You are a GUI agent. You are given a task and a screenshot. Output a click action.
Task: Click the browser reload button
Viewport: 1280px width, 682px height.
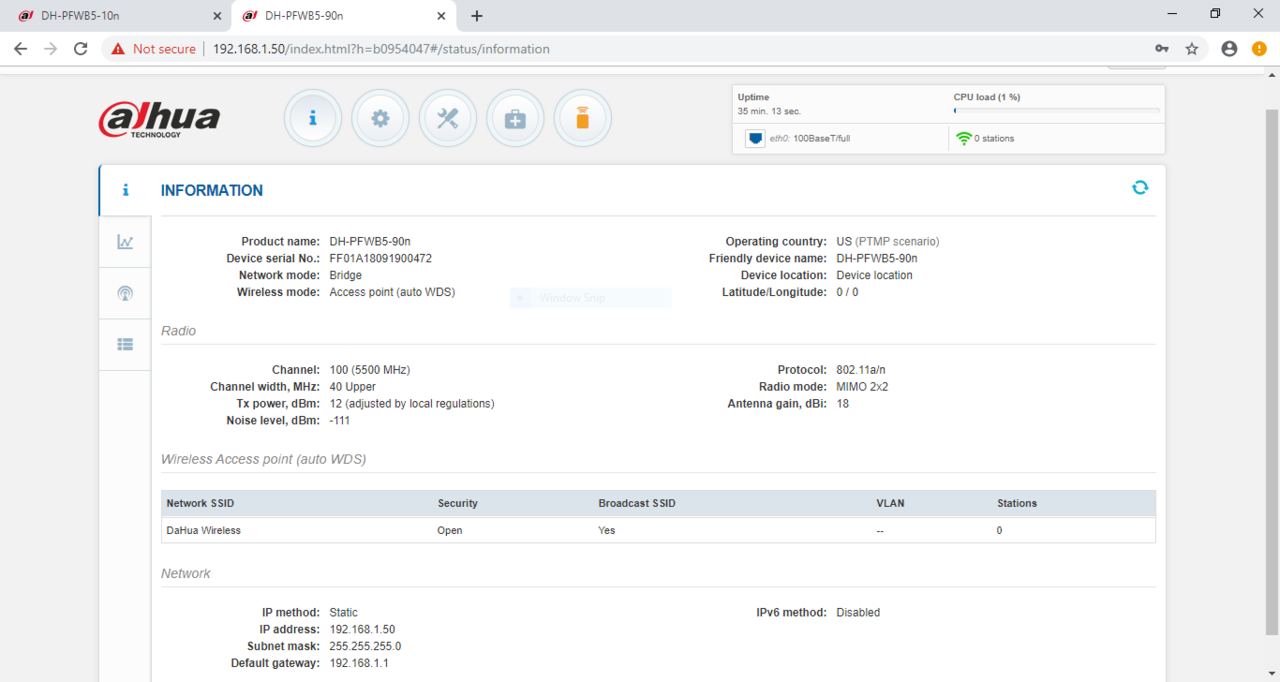tap(81, 48)
